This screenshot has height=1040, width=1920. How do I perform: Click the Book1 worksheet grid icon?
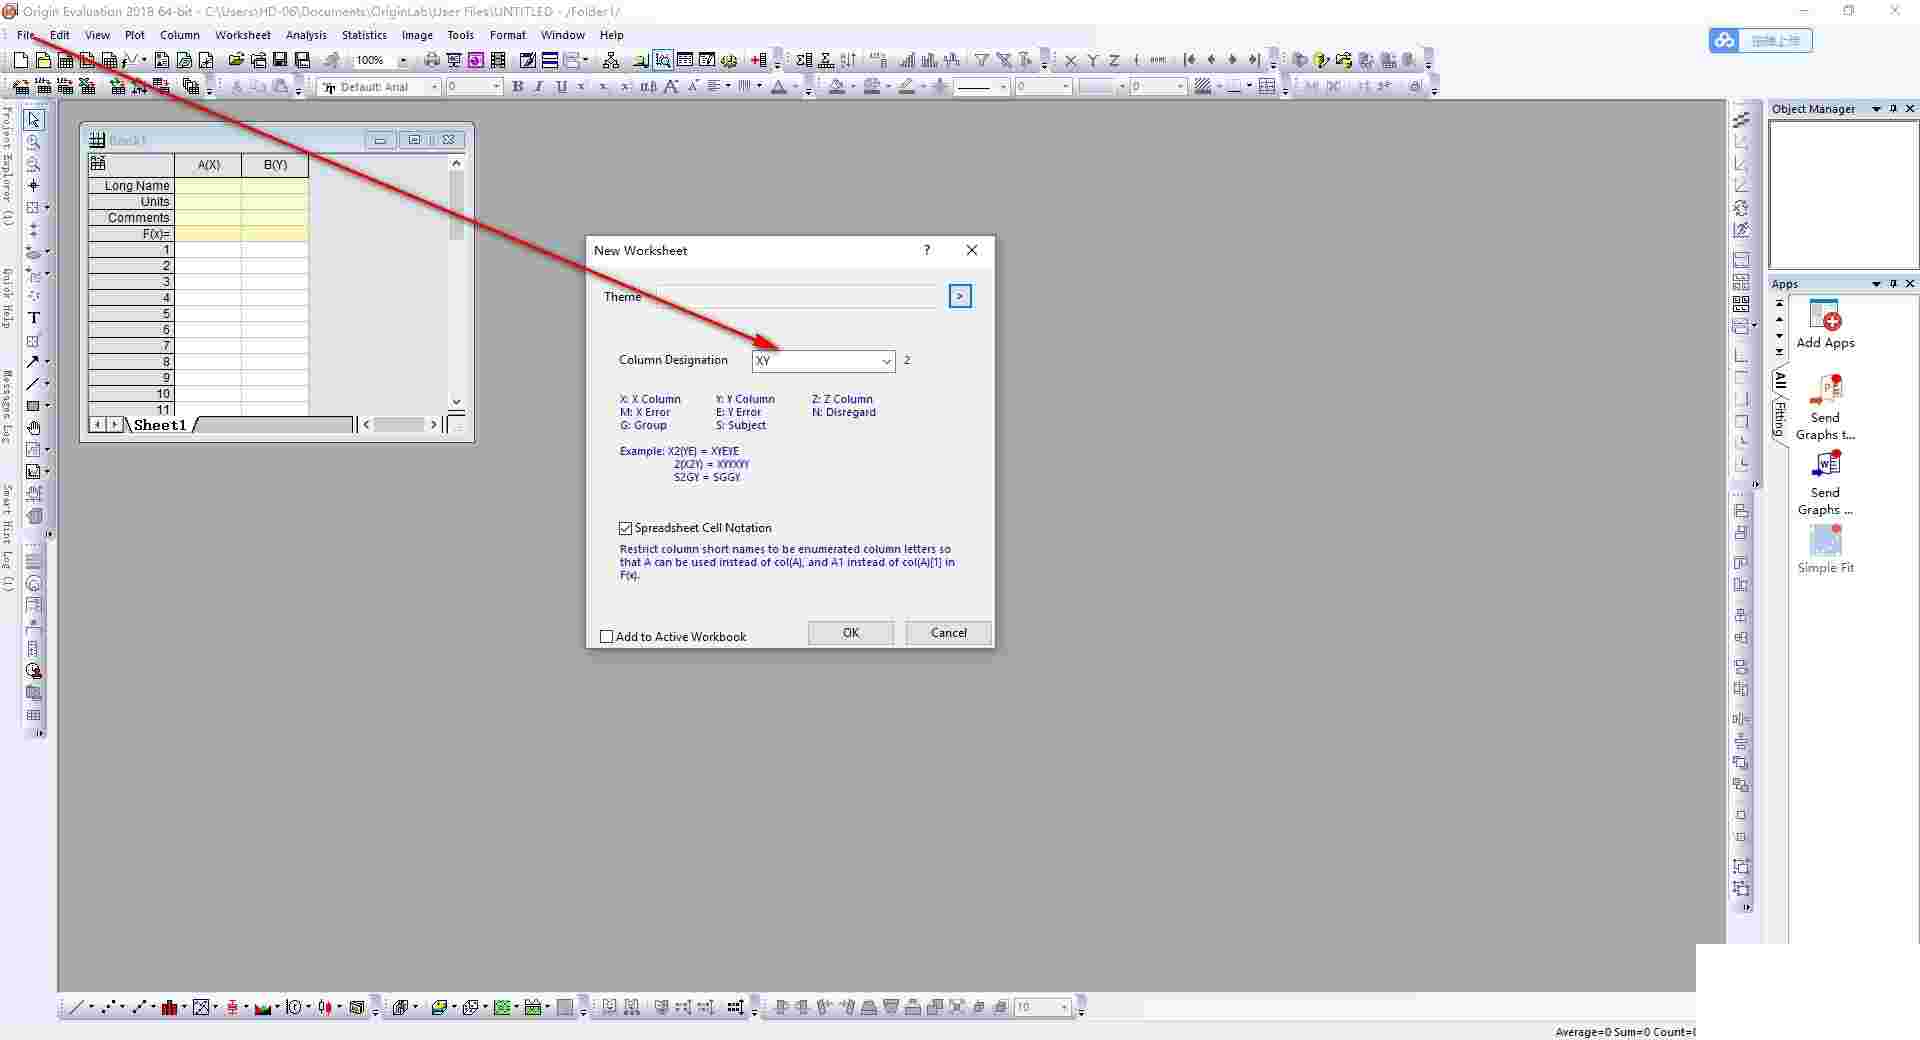[97, 140]
